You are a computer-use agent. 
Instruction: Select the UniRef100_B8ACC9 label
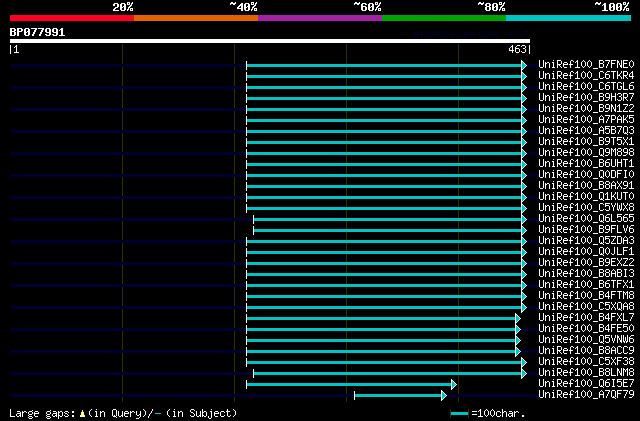coord(586,351)
